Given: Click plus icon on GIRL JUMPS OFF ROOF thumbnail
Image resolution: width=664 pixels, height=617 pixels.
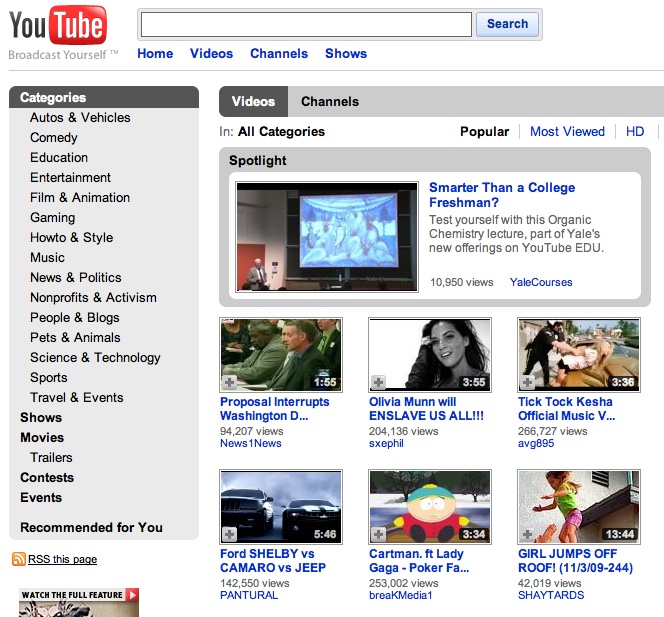Looking at the screenshot, I should (528, 534).
